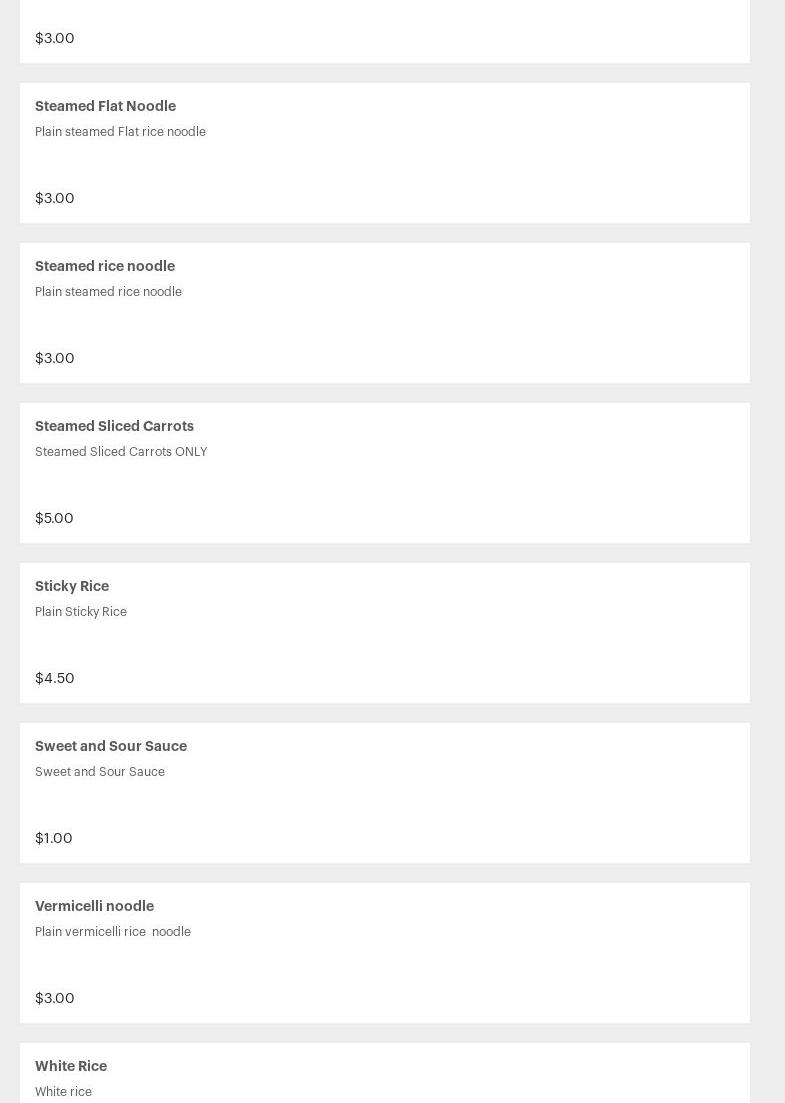Click the topmost $3.00 price card
Image resolution: width=785 pixels, height=1103 pixels.
click(x=385, y=32)
